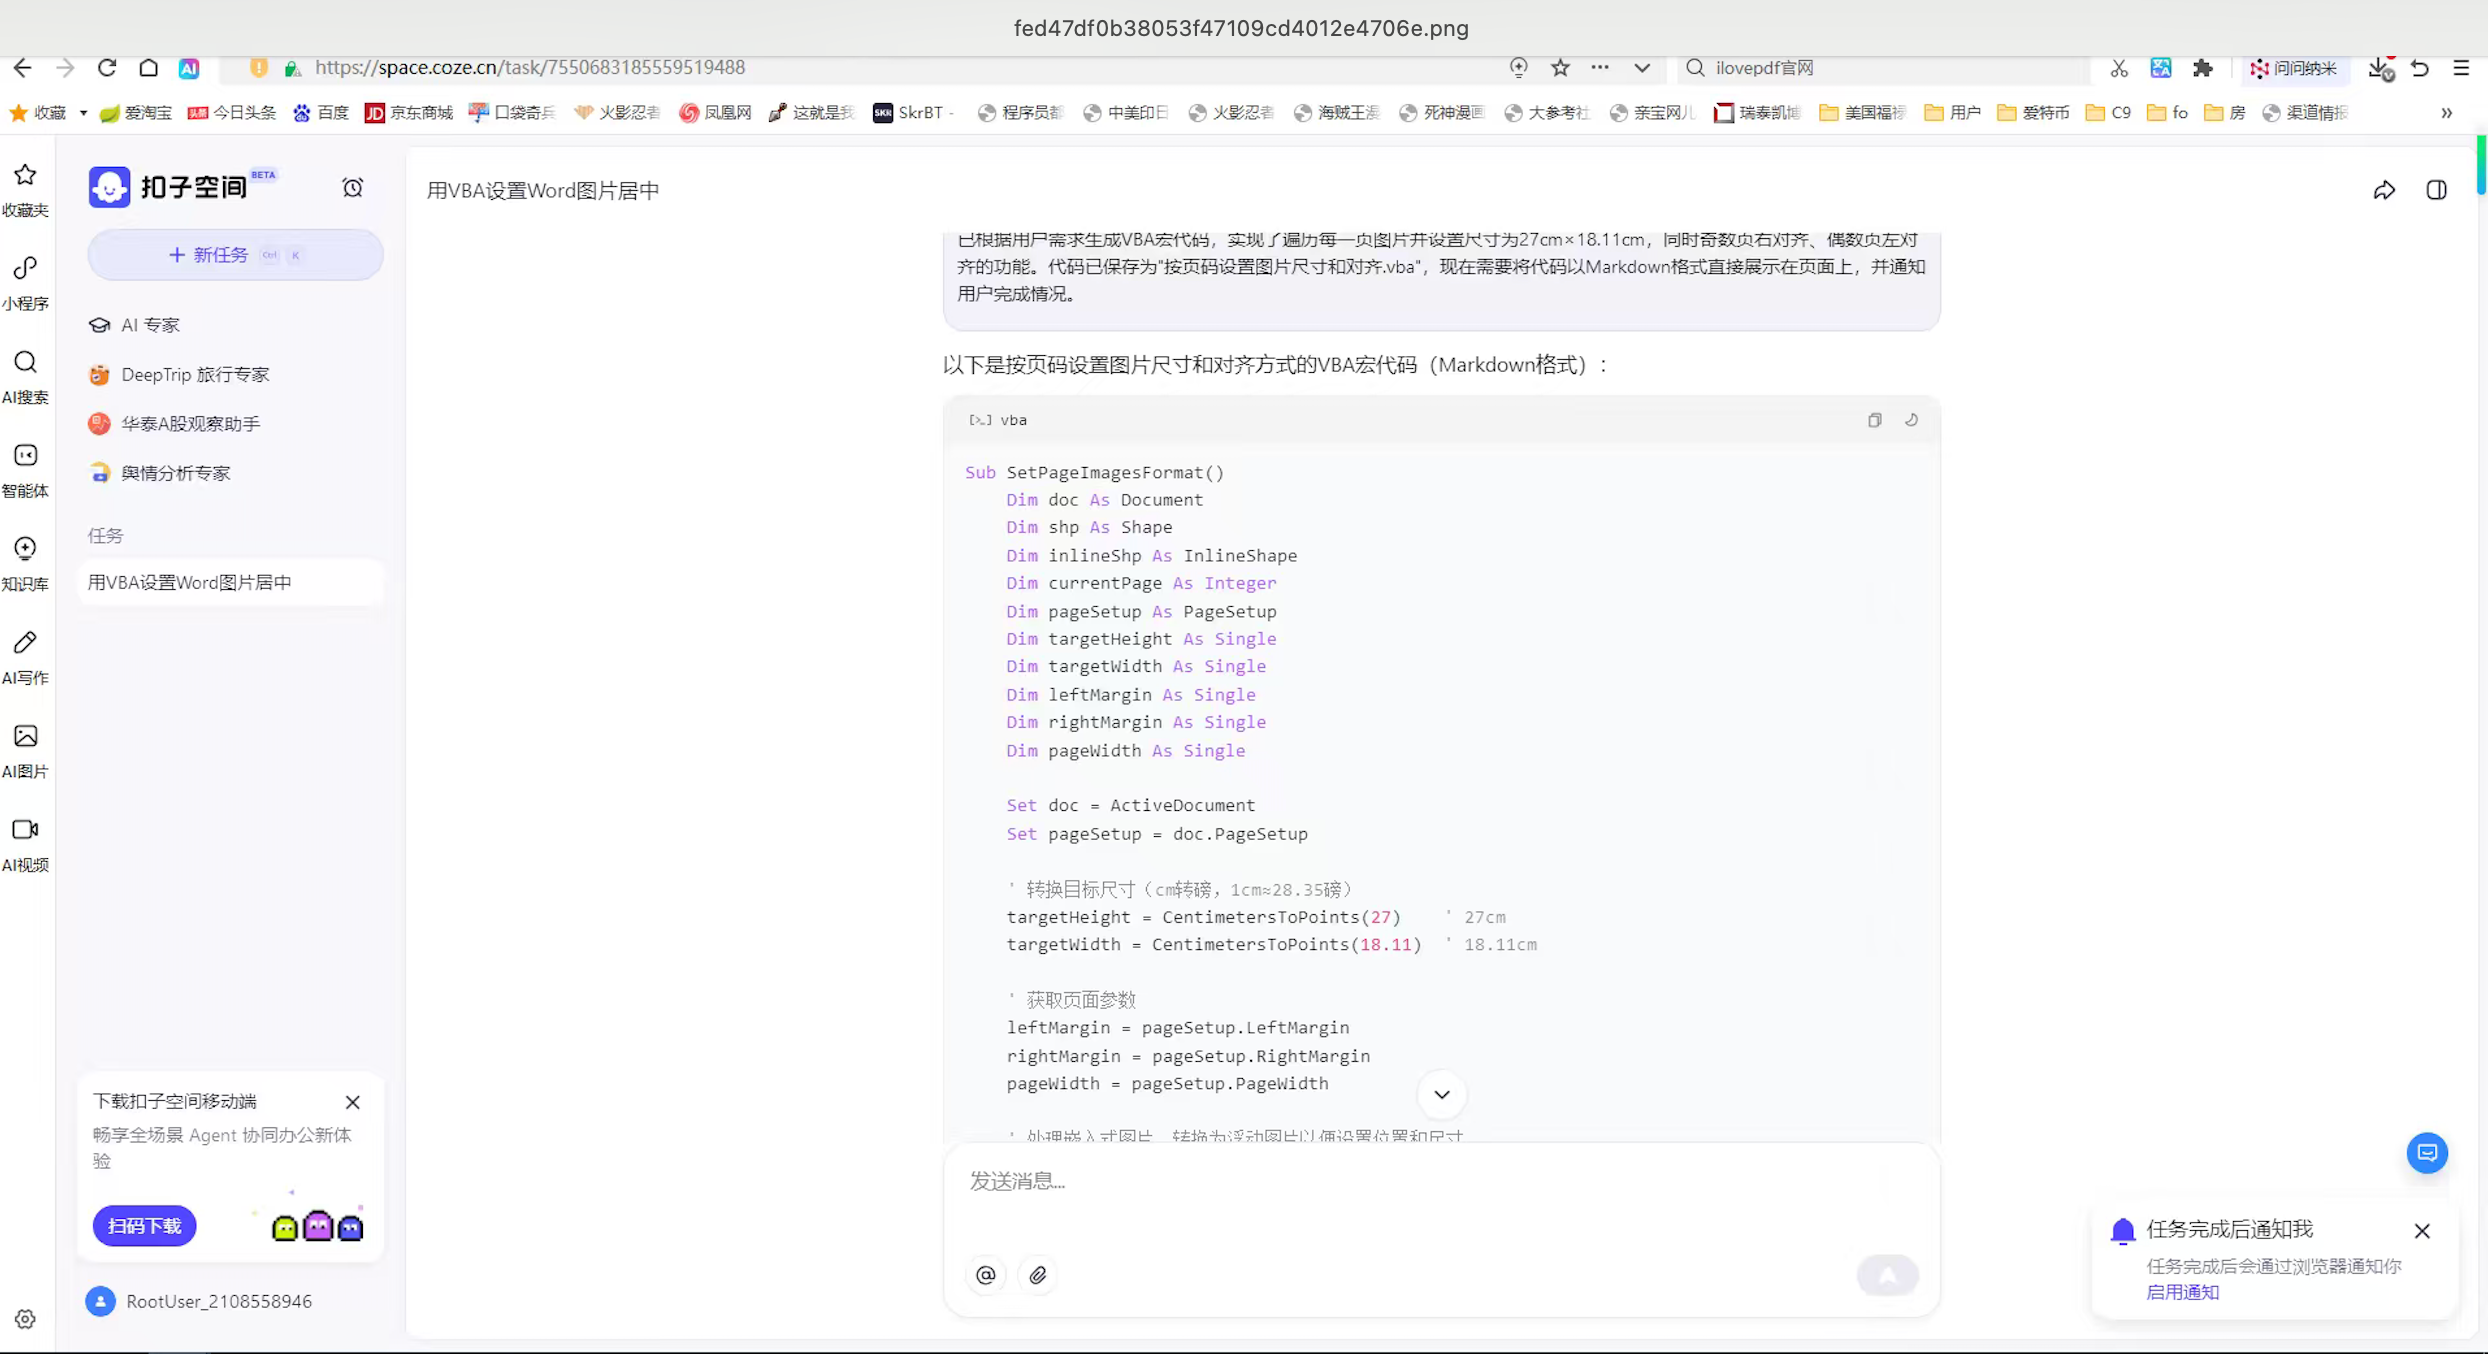Open the blue feedback chat bubble
2488x1354 pixels.
(x=2426, y=1153)
